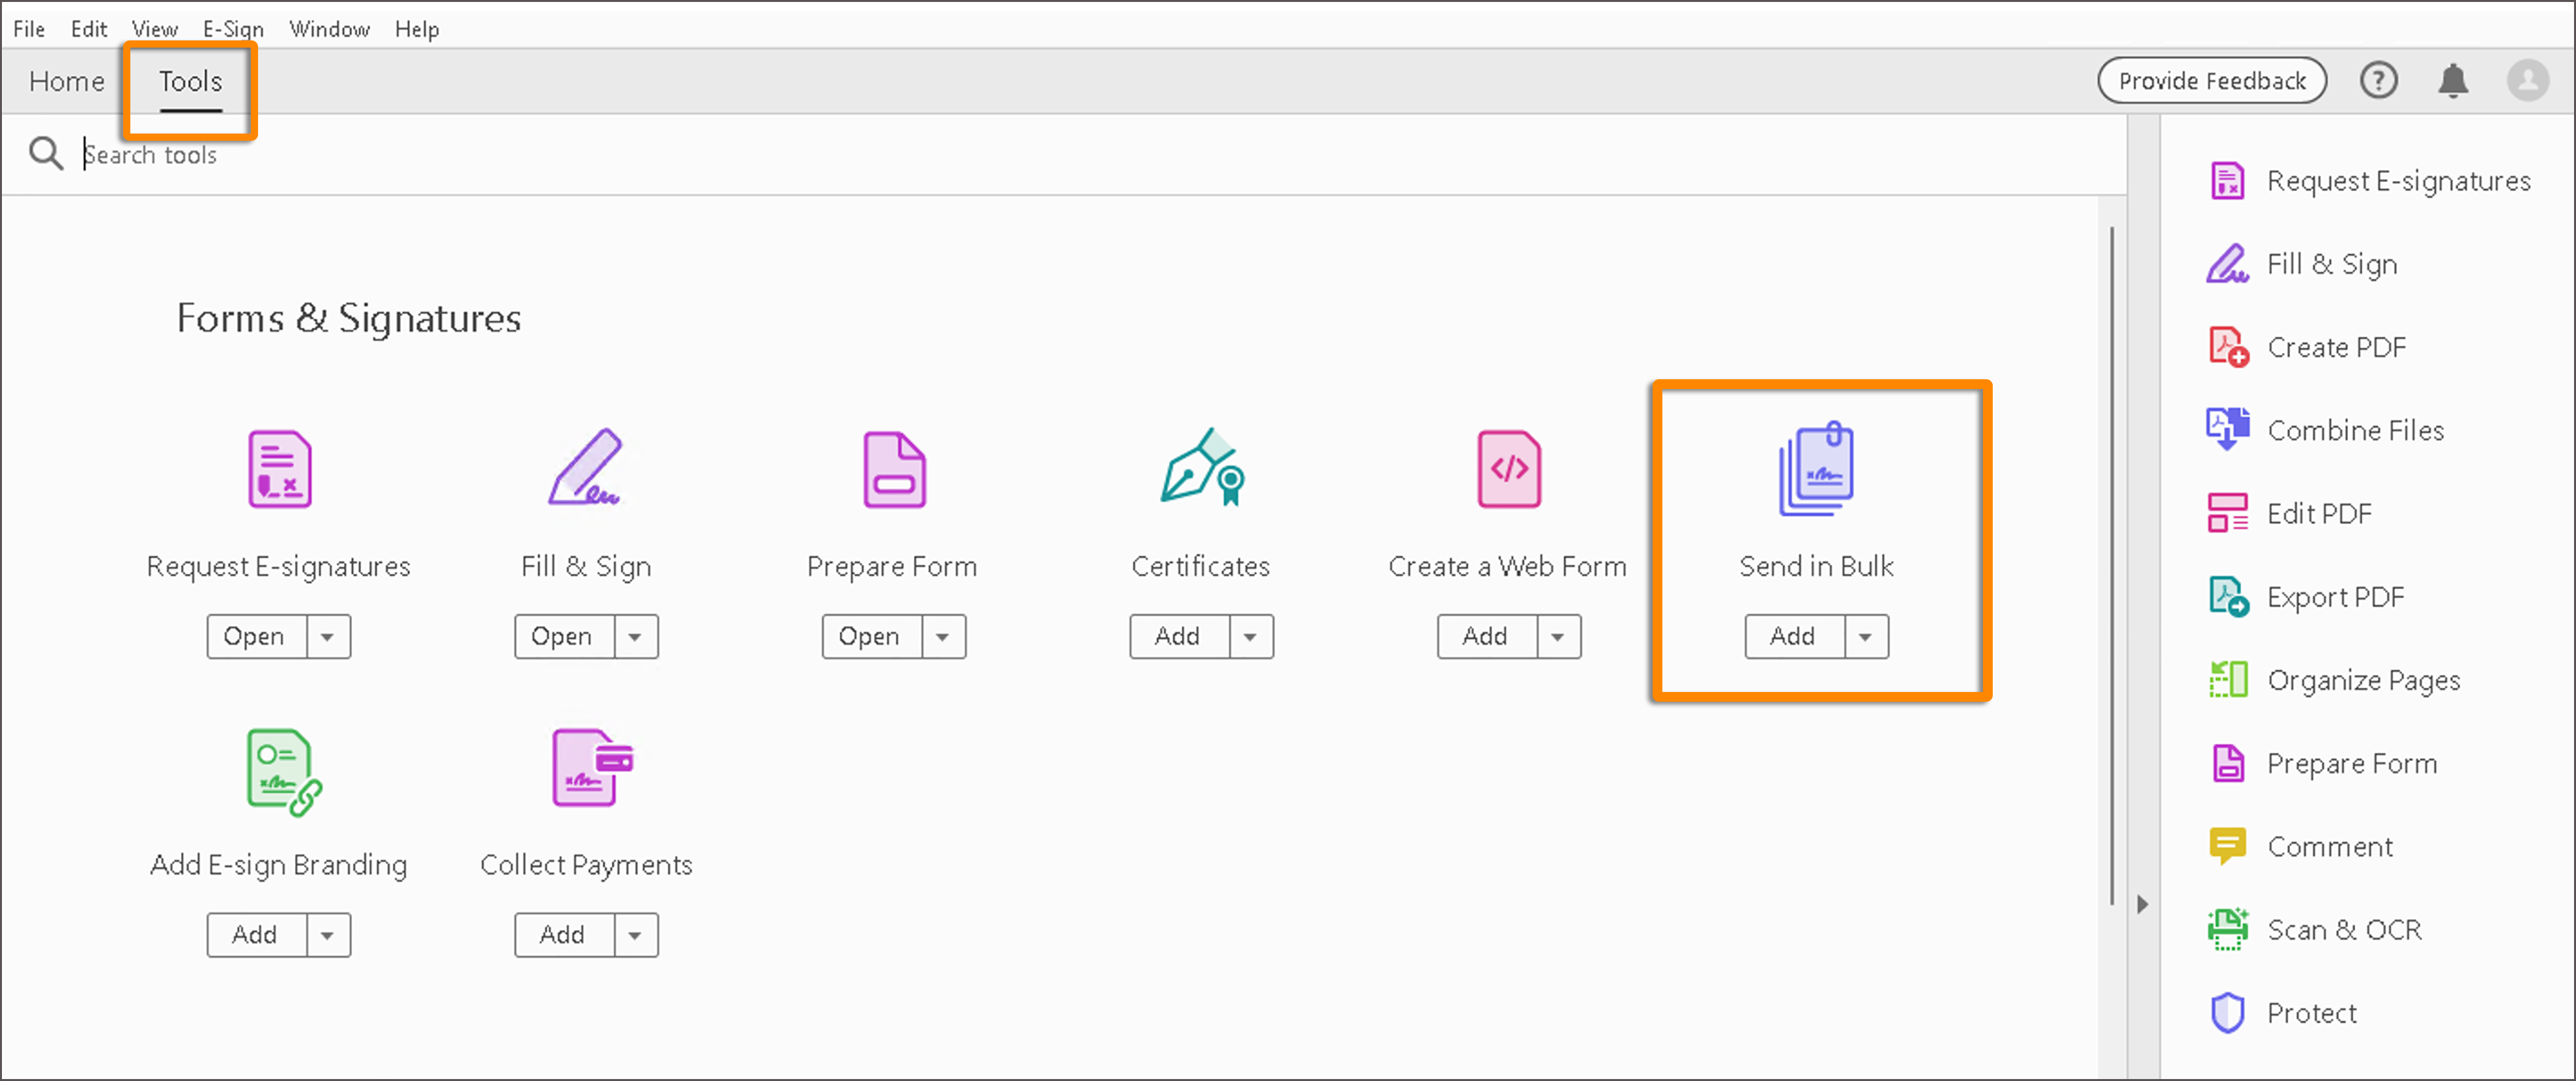Image resolution: width=2576 pixels, height=1081 pixels.
Task: Select the Combine Files icon in sidebar
Action: pyautogui.click(x=2228, y=429)
